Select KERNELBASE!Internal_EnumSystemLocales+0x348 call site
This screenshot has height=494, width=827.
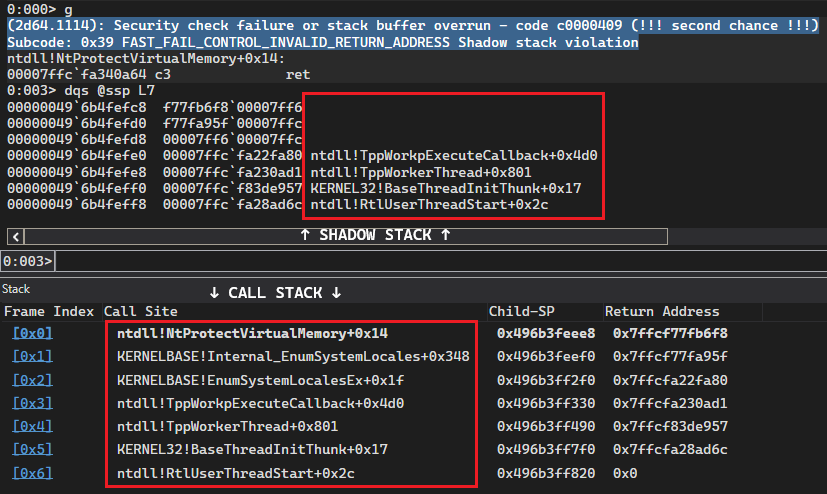coord(293,356)
